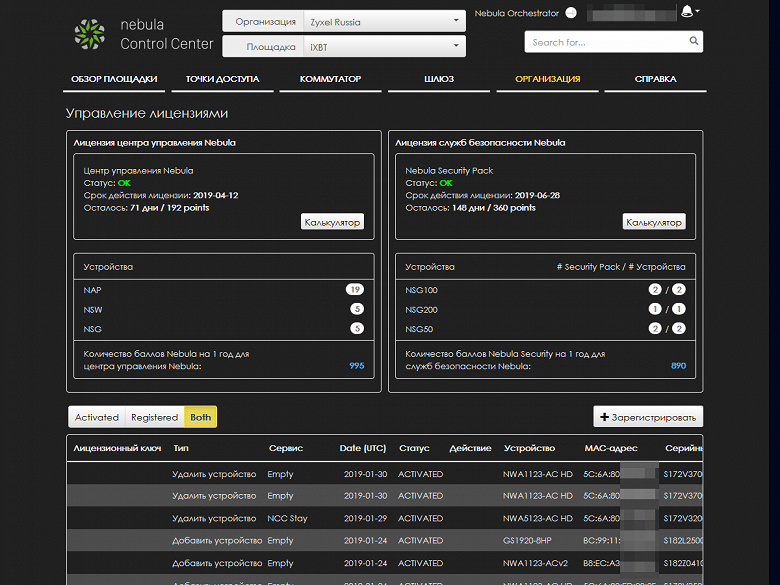Click the NSW device count badge
The height and width of the screenshot is (585, 780).
pyautogui.click(x=356, y=309)
